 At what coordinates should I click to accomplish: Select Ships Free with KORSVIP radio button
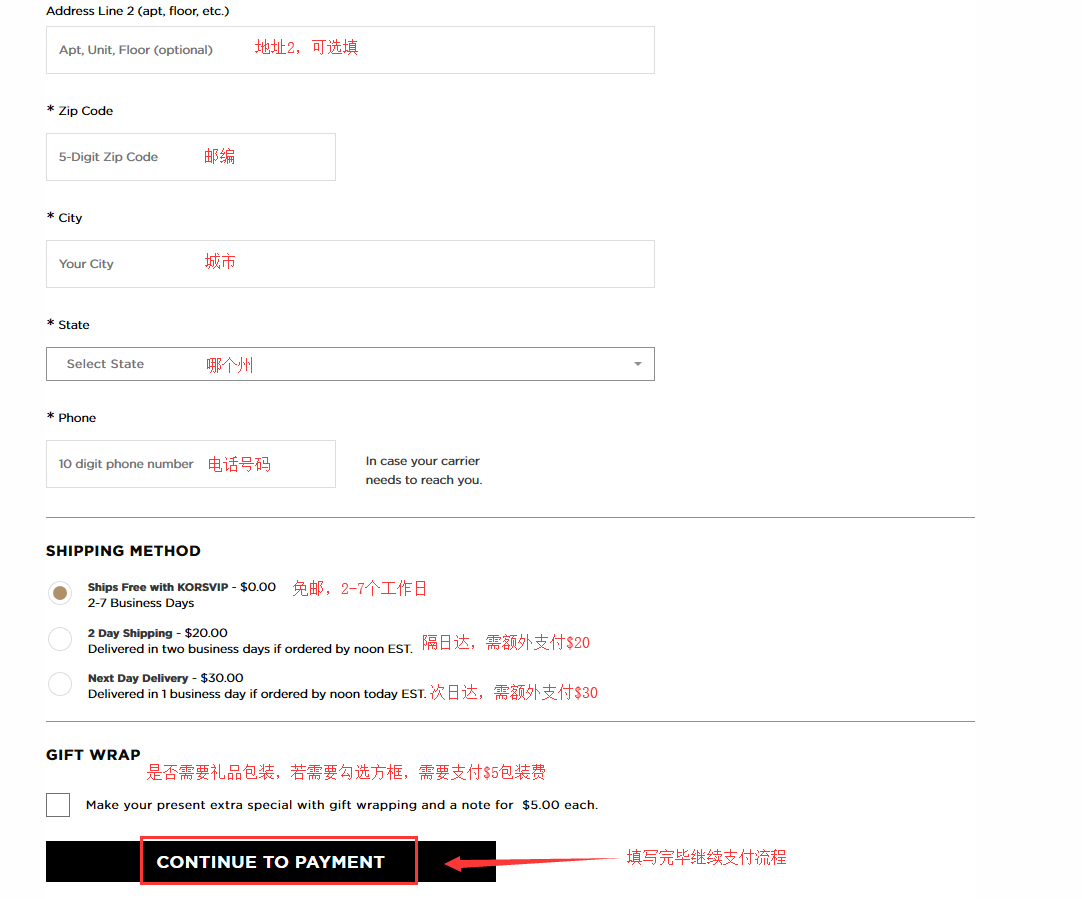pyautogui.click(x=60, y=593)
